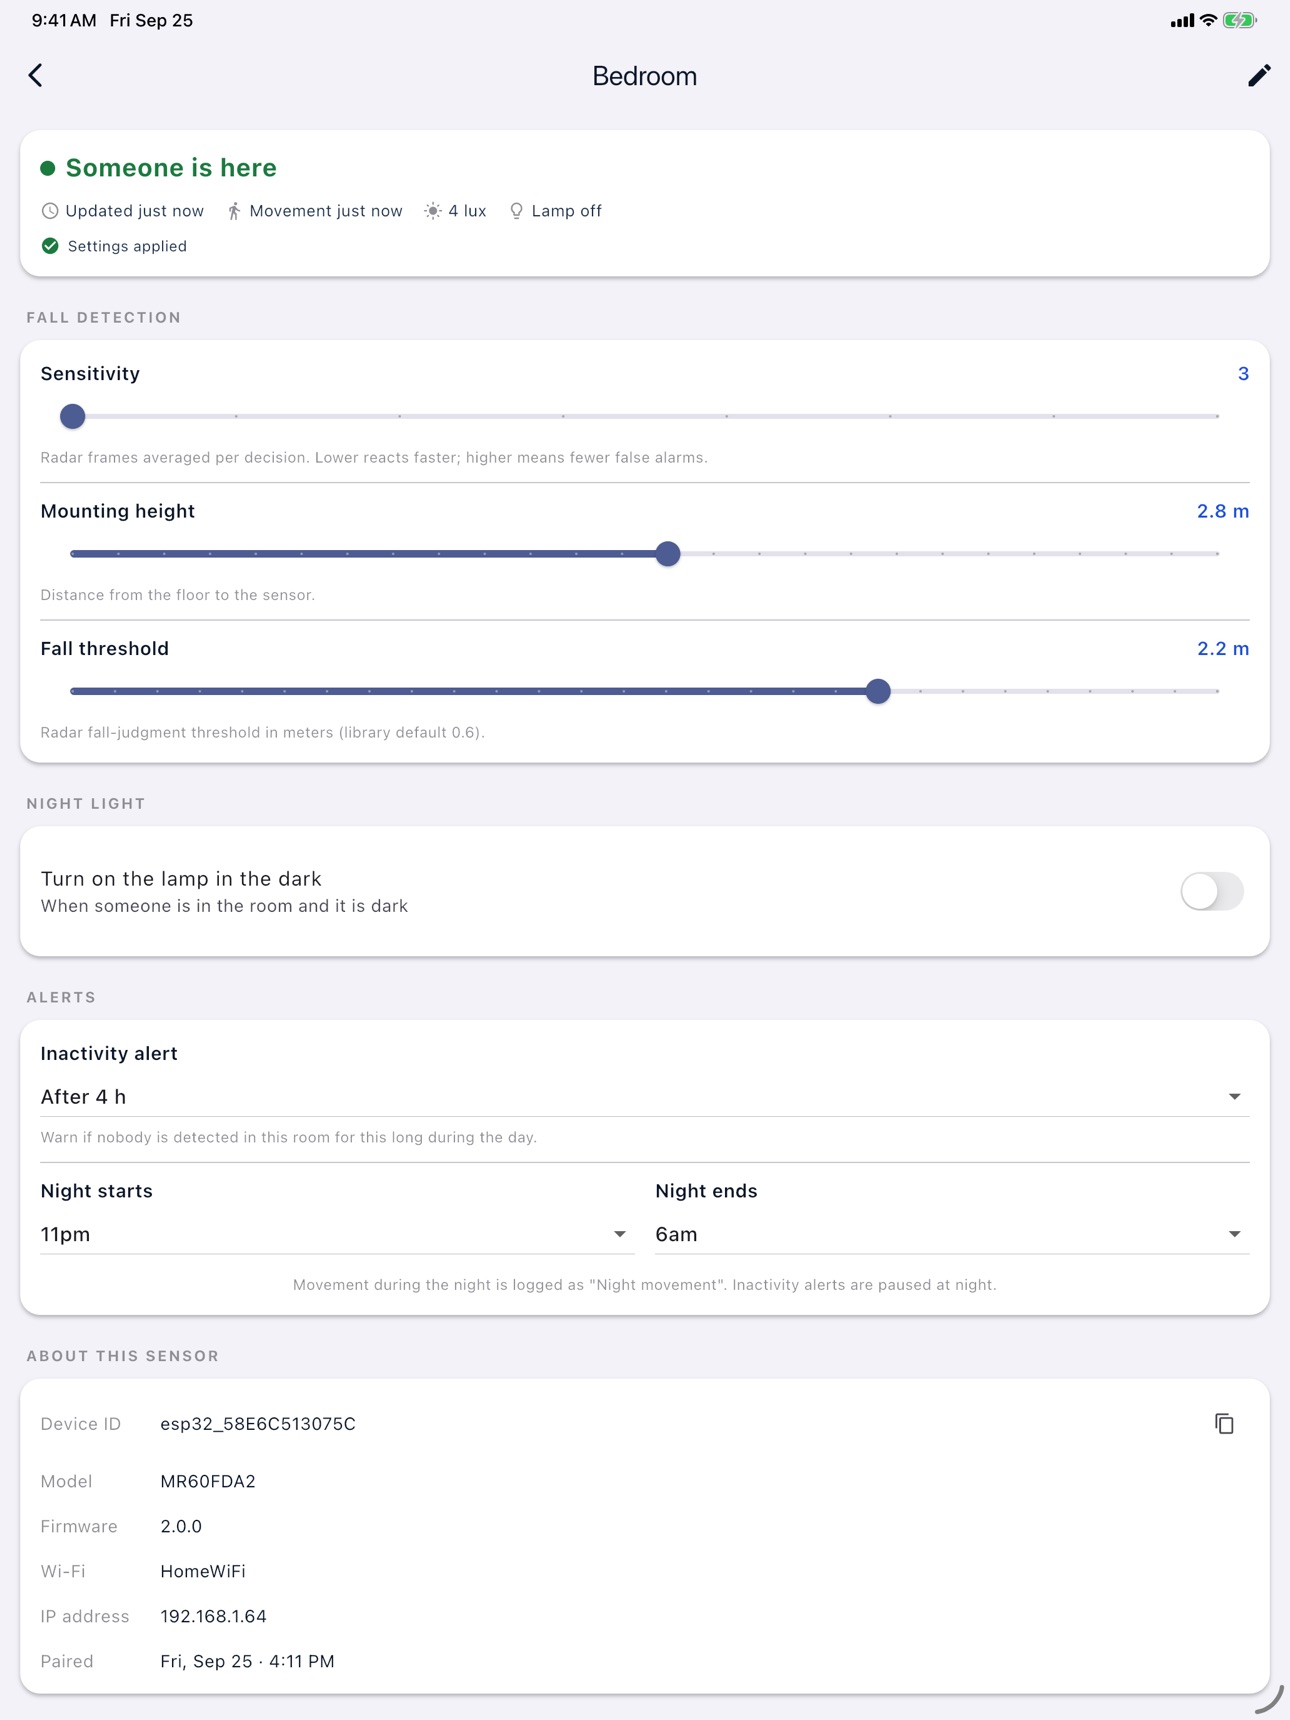Tap the green check beside Settings applied

tap(50, 246)
